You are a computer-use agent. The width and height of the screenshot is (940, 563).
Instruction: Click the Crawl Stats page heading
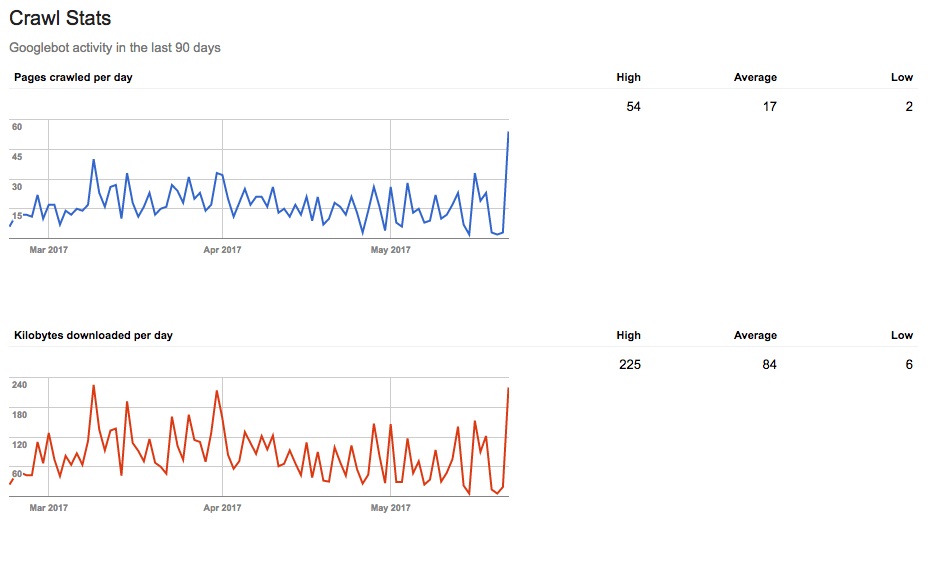(60, 18)
